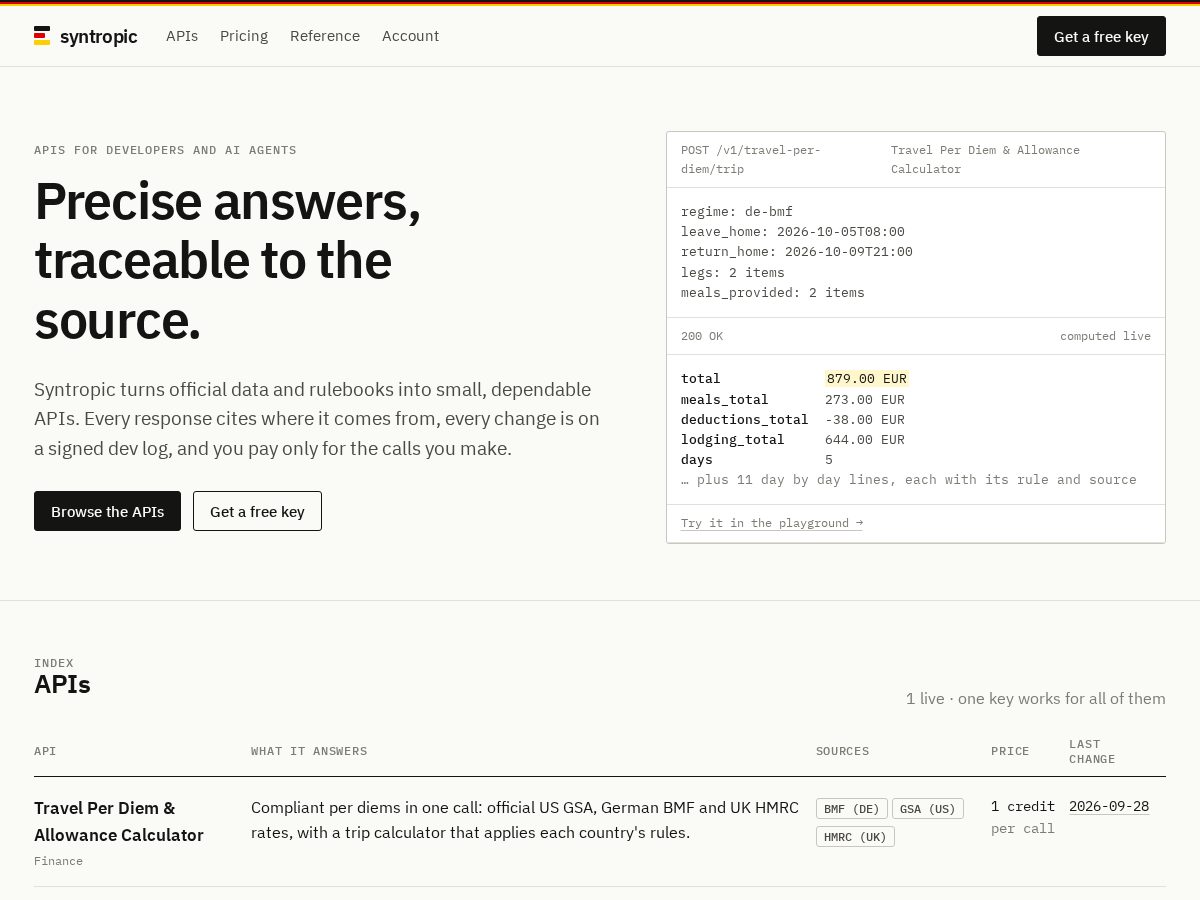
Task: Click the 'meals_provided: 2 items' line
Action: (x=773, y=293)
